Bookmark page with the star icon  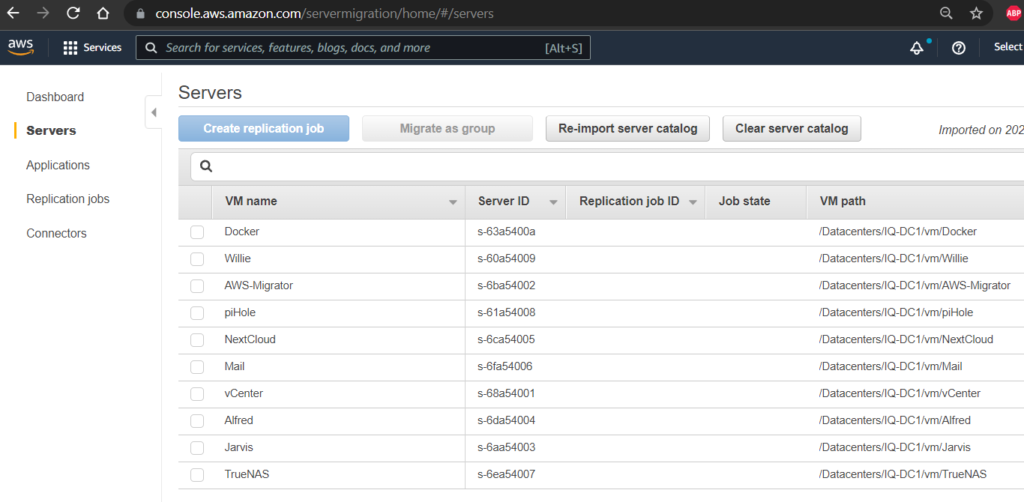point(976,13)
